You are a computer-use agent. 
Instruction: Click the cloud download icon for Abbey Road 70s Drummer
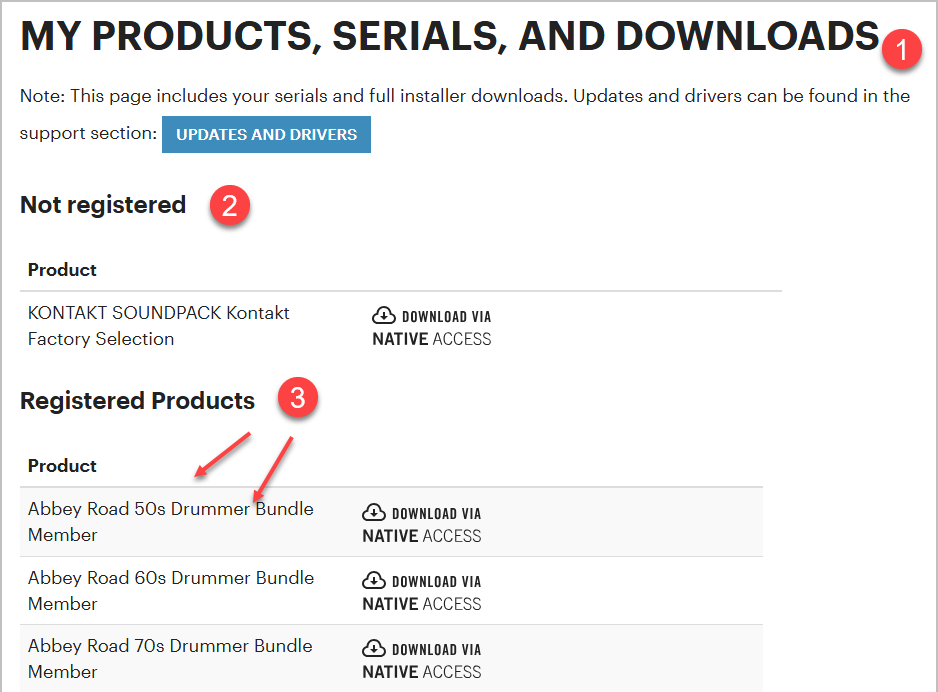[x=374, y=649]
